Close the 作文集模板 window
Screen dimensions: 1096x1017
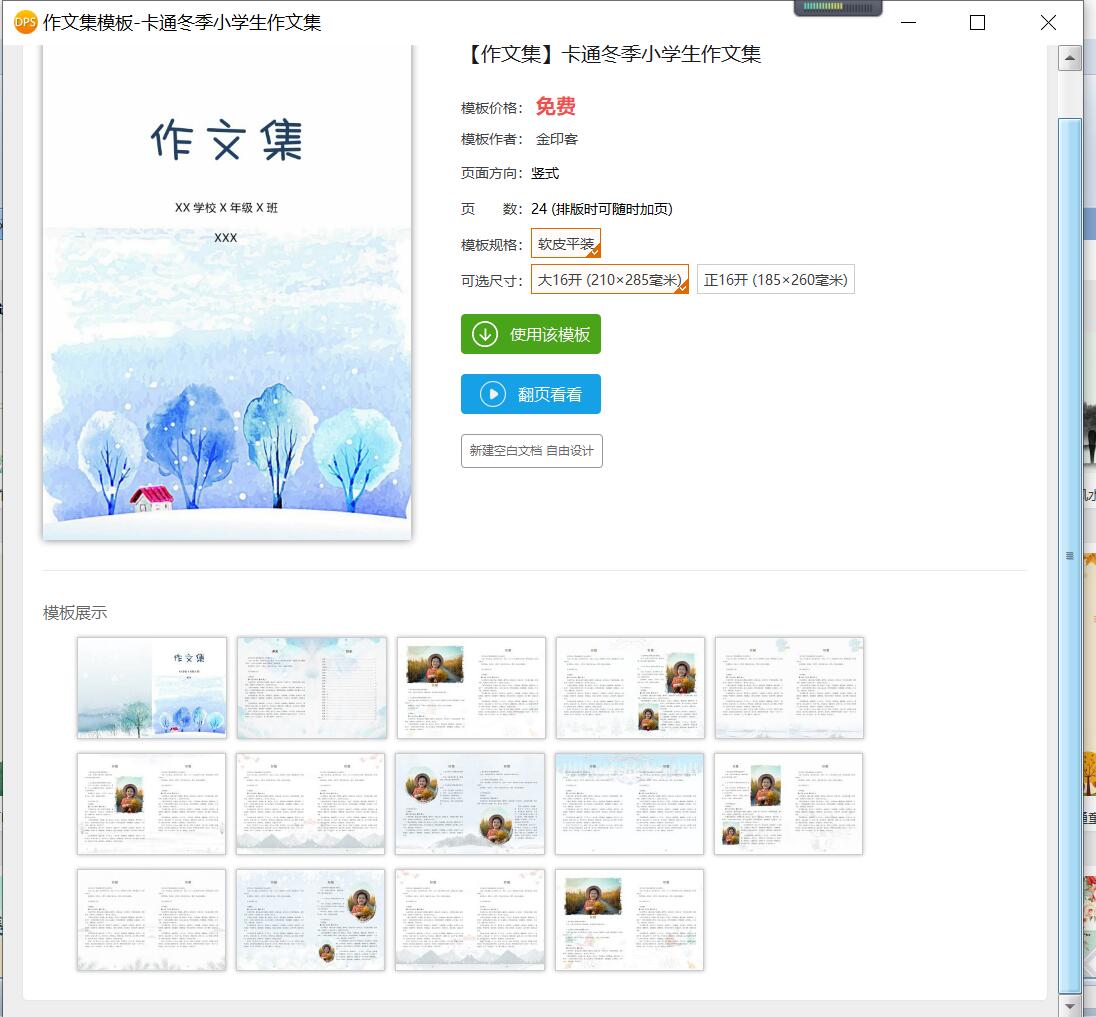coord(1048,23)
